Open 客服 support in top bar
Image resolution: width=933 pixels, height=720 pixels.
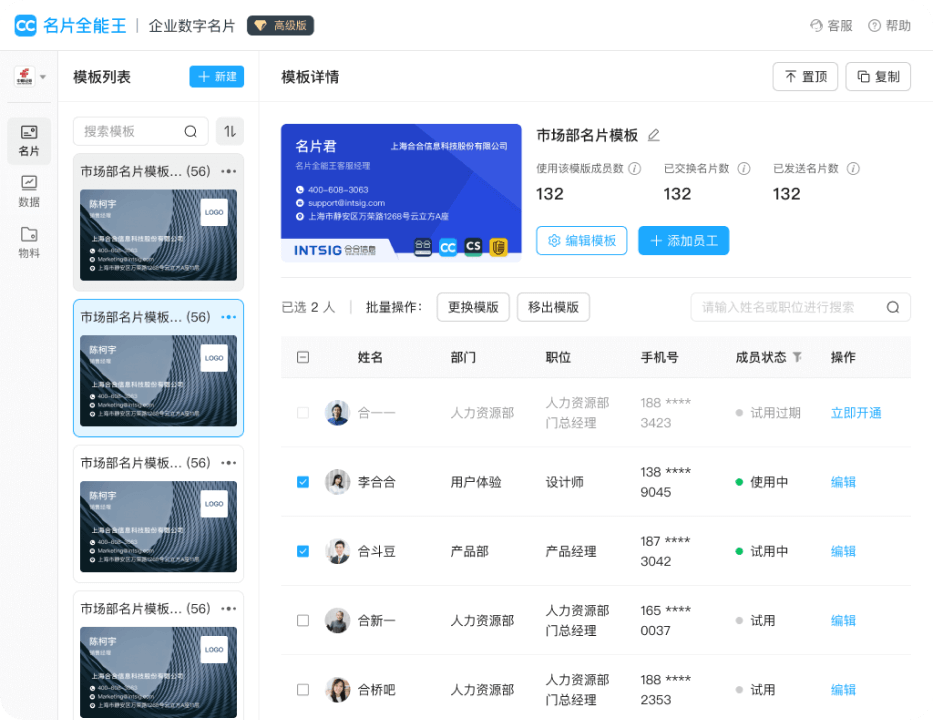(831, 26)
